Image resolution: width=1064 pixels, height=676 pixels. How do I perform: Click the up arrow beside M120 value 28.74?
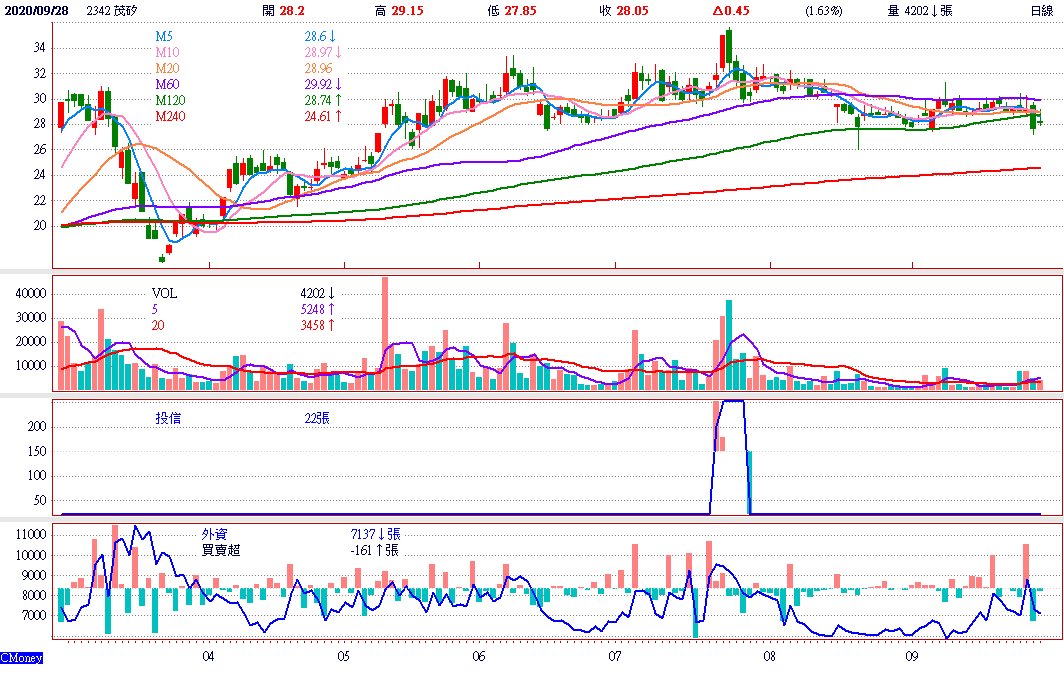[339, 100]
